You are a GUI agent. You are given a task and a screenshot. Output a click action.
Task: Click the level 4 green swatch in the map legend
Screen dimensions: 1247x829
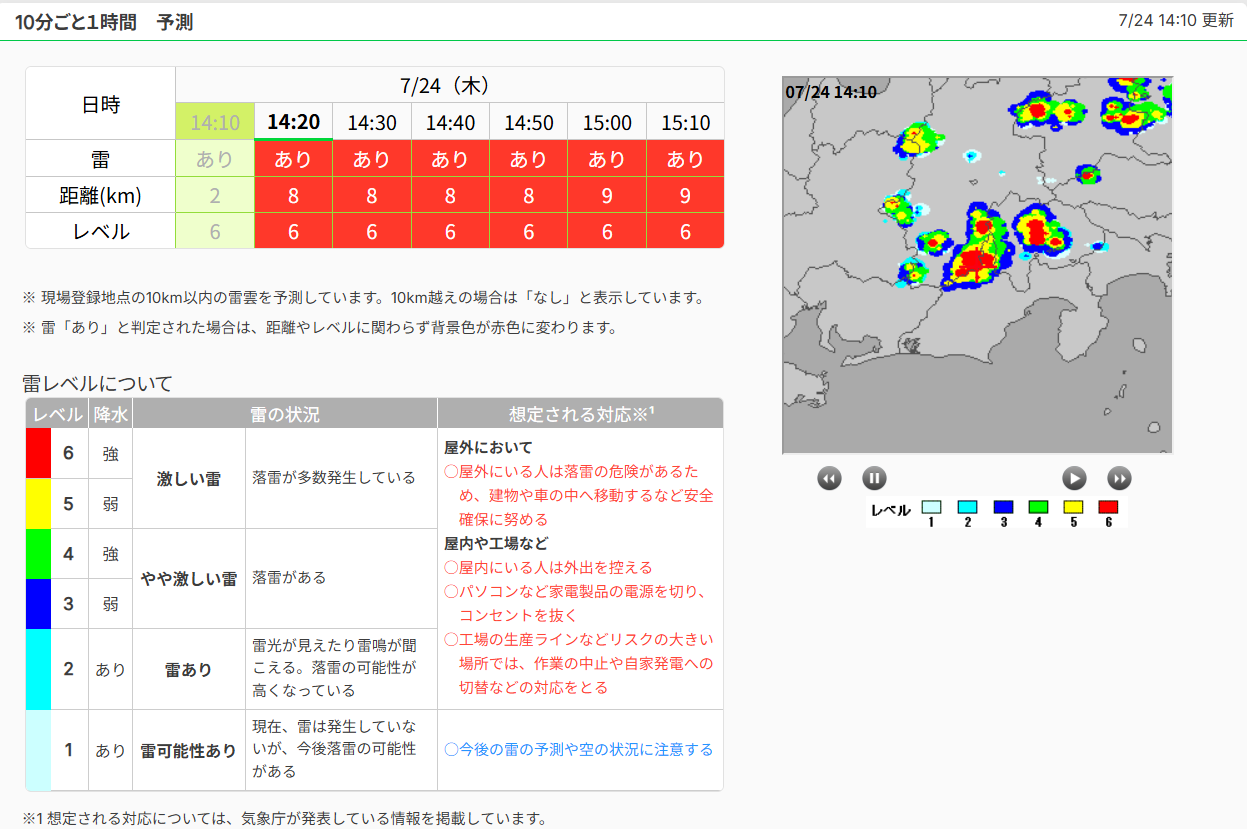click(1038, 507)
